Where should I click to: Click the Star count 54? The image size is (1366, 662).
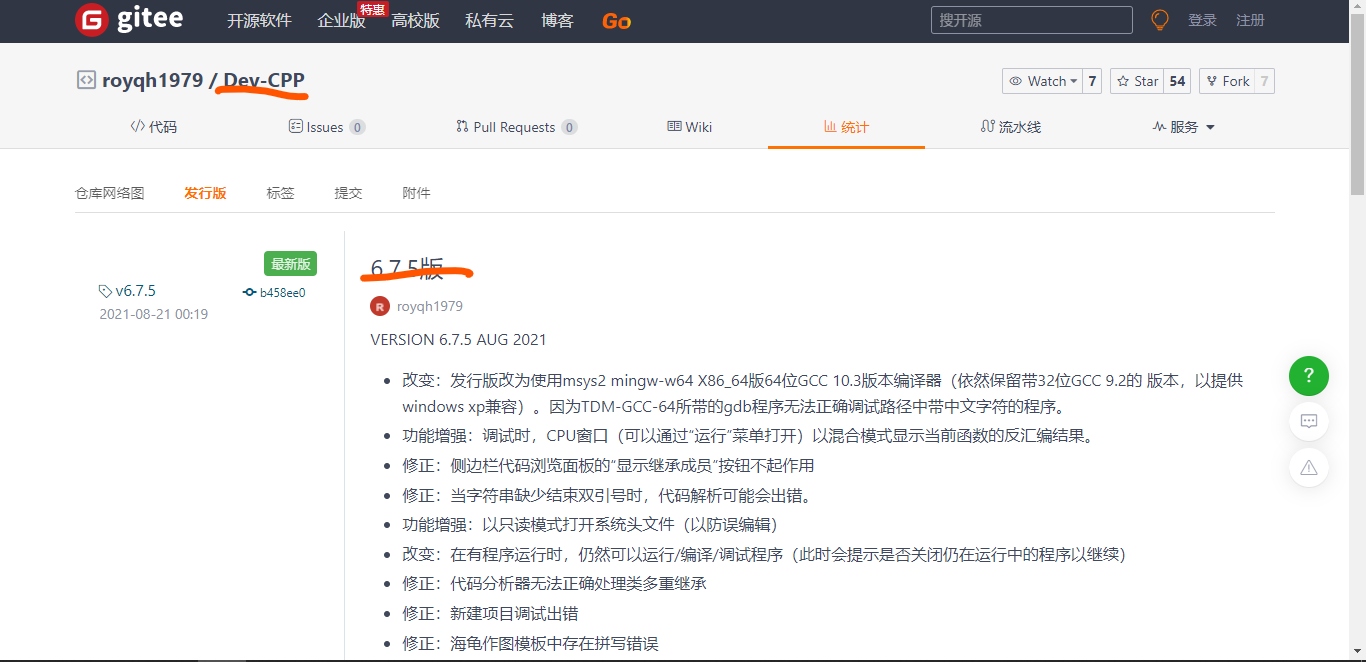[x=1177, y=81]
